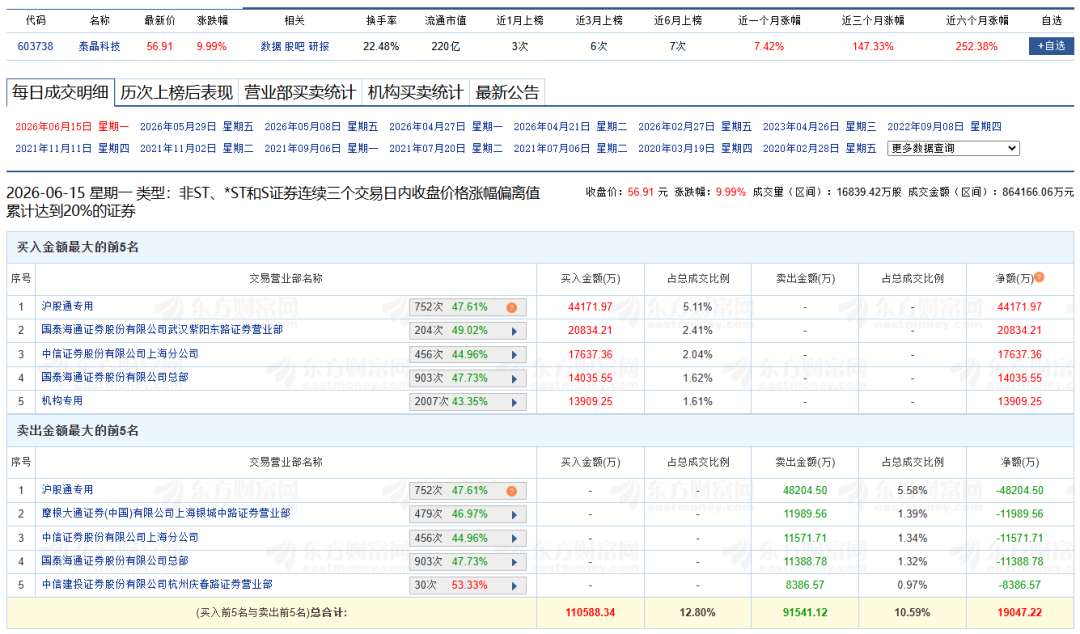Switch to 每日成交明细 tab
Screen dimensions: 1080x634
61,92
